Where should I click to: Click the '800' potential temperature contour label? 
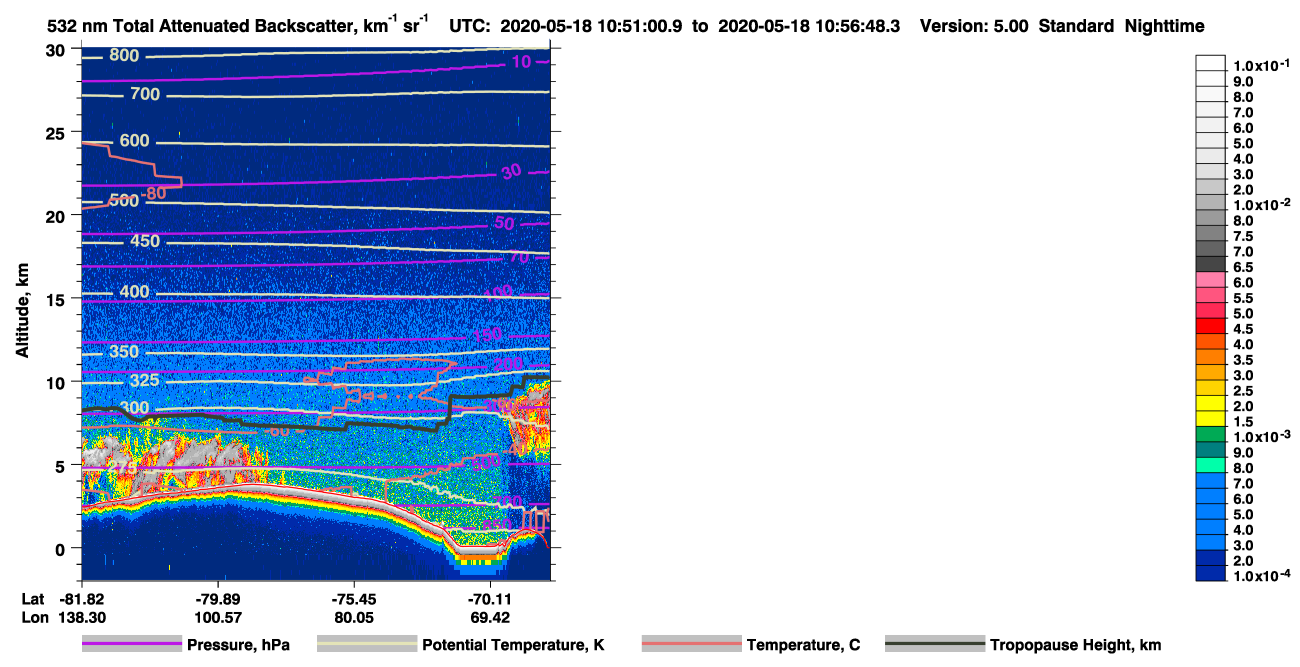pyautogui.click(x=124, y=56)
